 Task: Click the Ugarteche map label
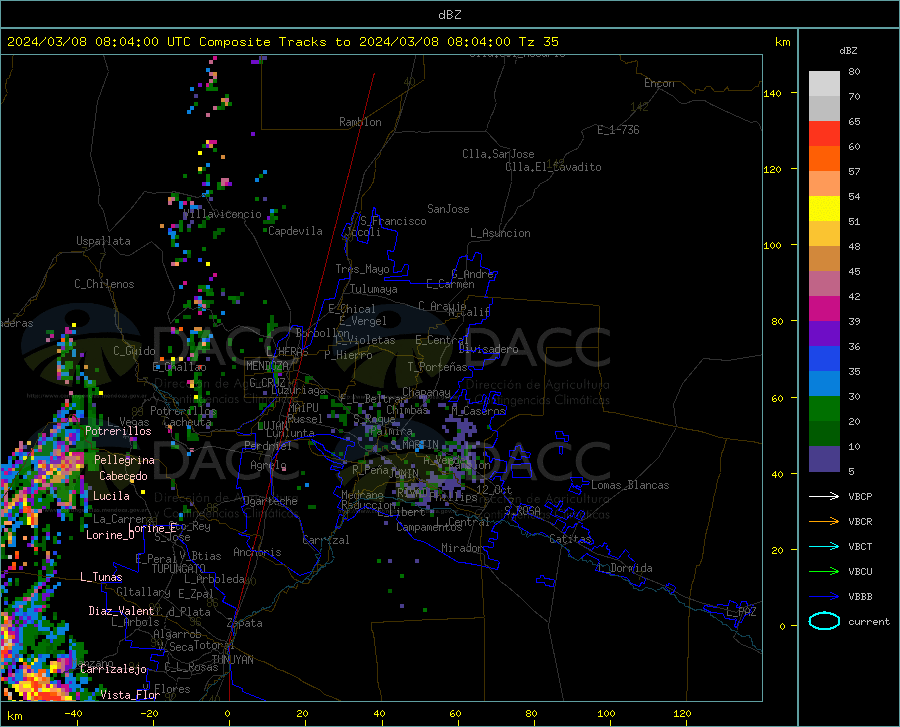tap(270, 501)
